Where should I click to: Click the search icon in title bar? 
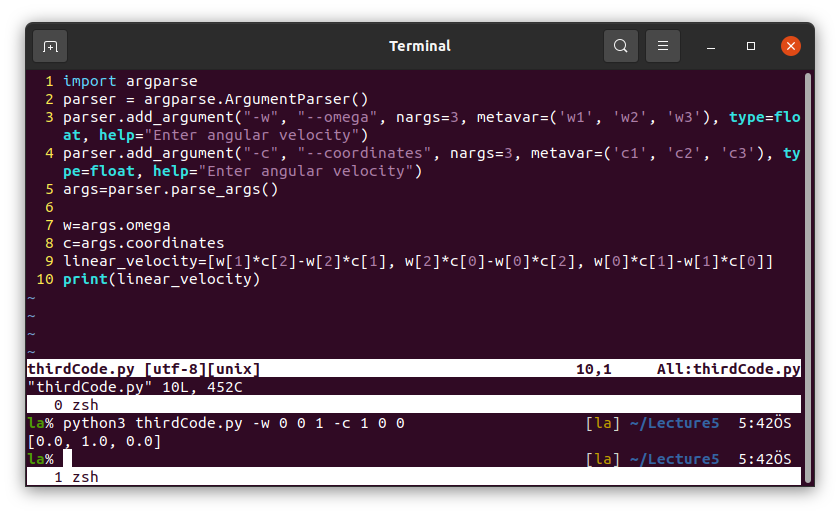[621, 46]
